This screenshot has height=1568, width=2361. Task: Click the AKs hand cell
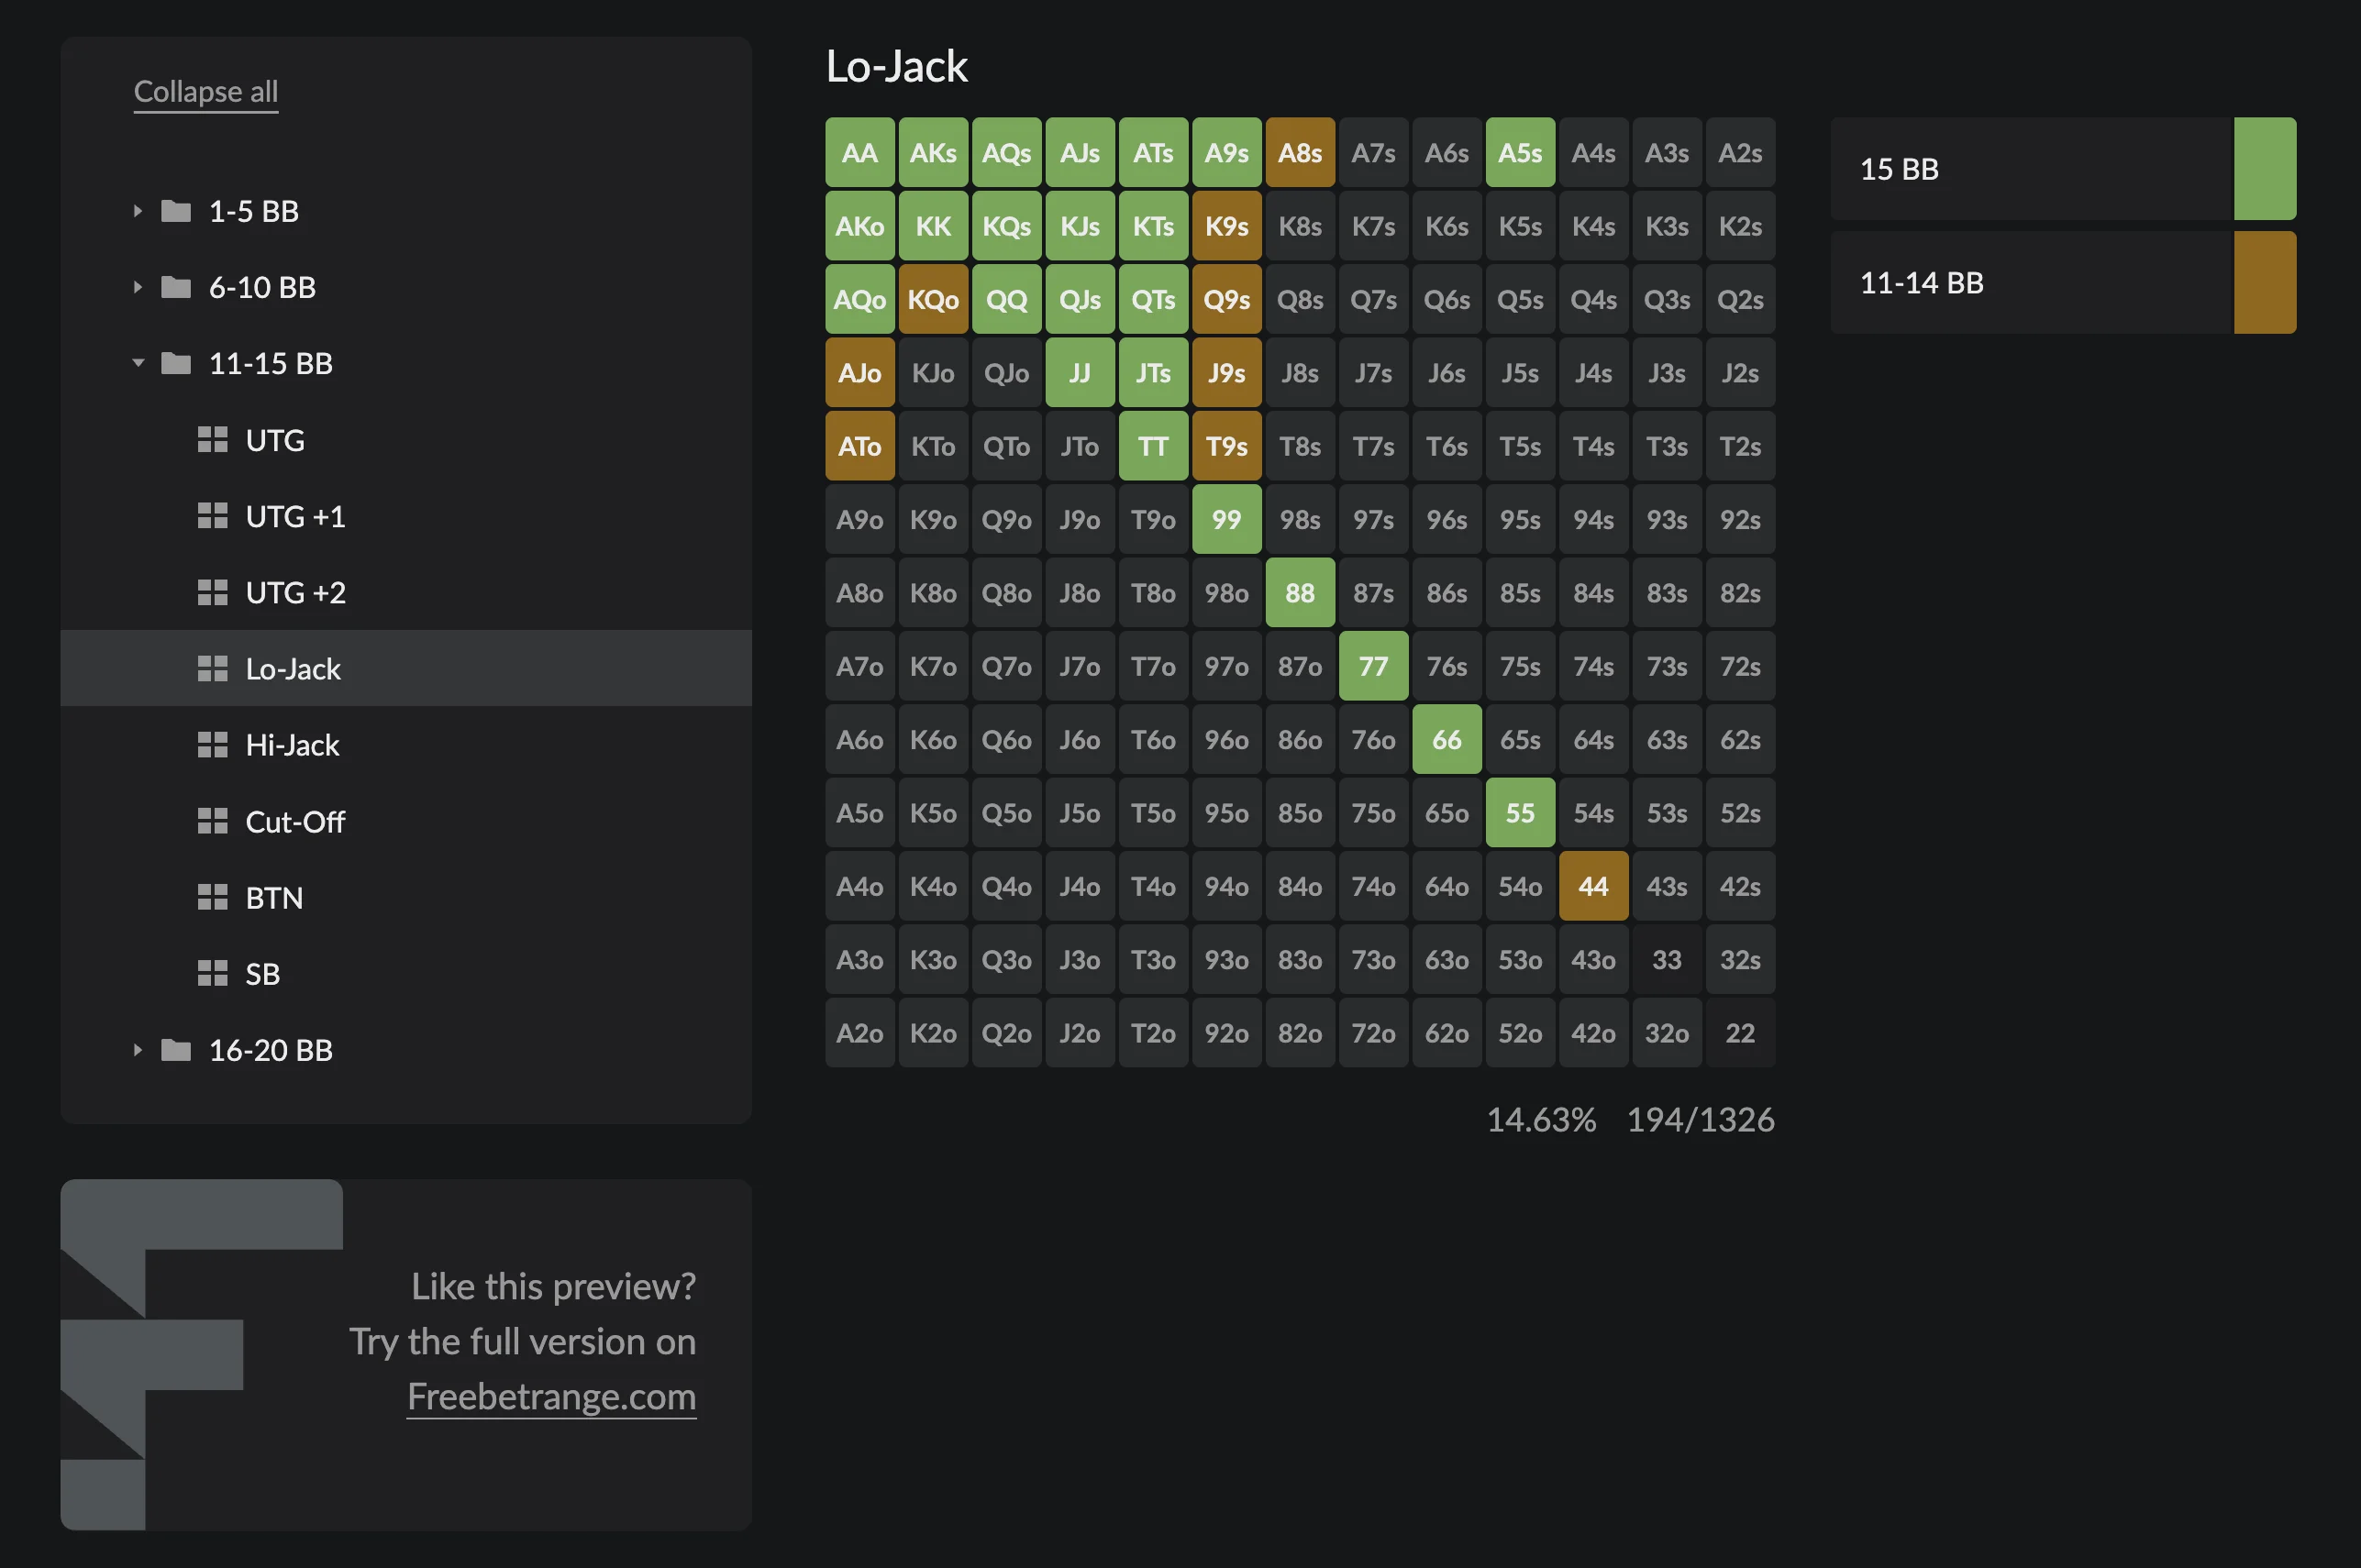click(933, 153)
